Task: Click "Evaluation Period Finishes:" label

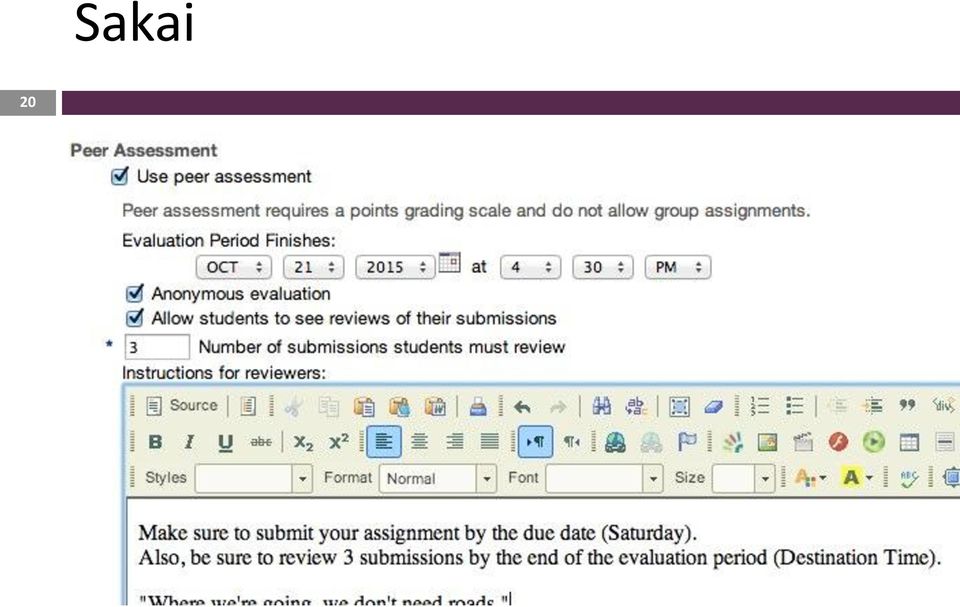Action: pos(229,240)
